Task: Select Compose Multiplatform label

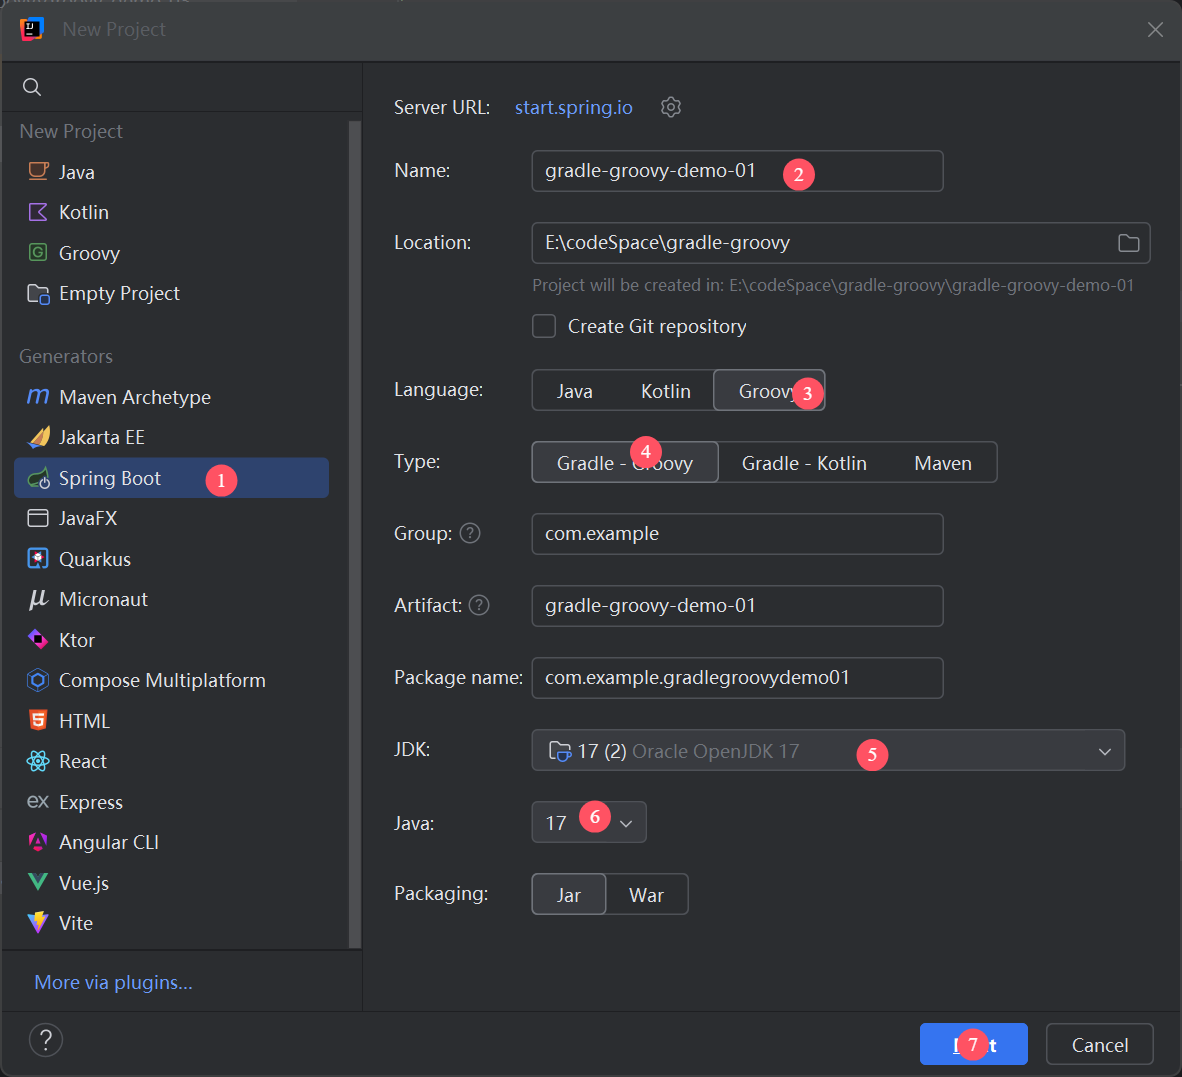Action: click(162, 680)
